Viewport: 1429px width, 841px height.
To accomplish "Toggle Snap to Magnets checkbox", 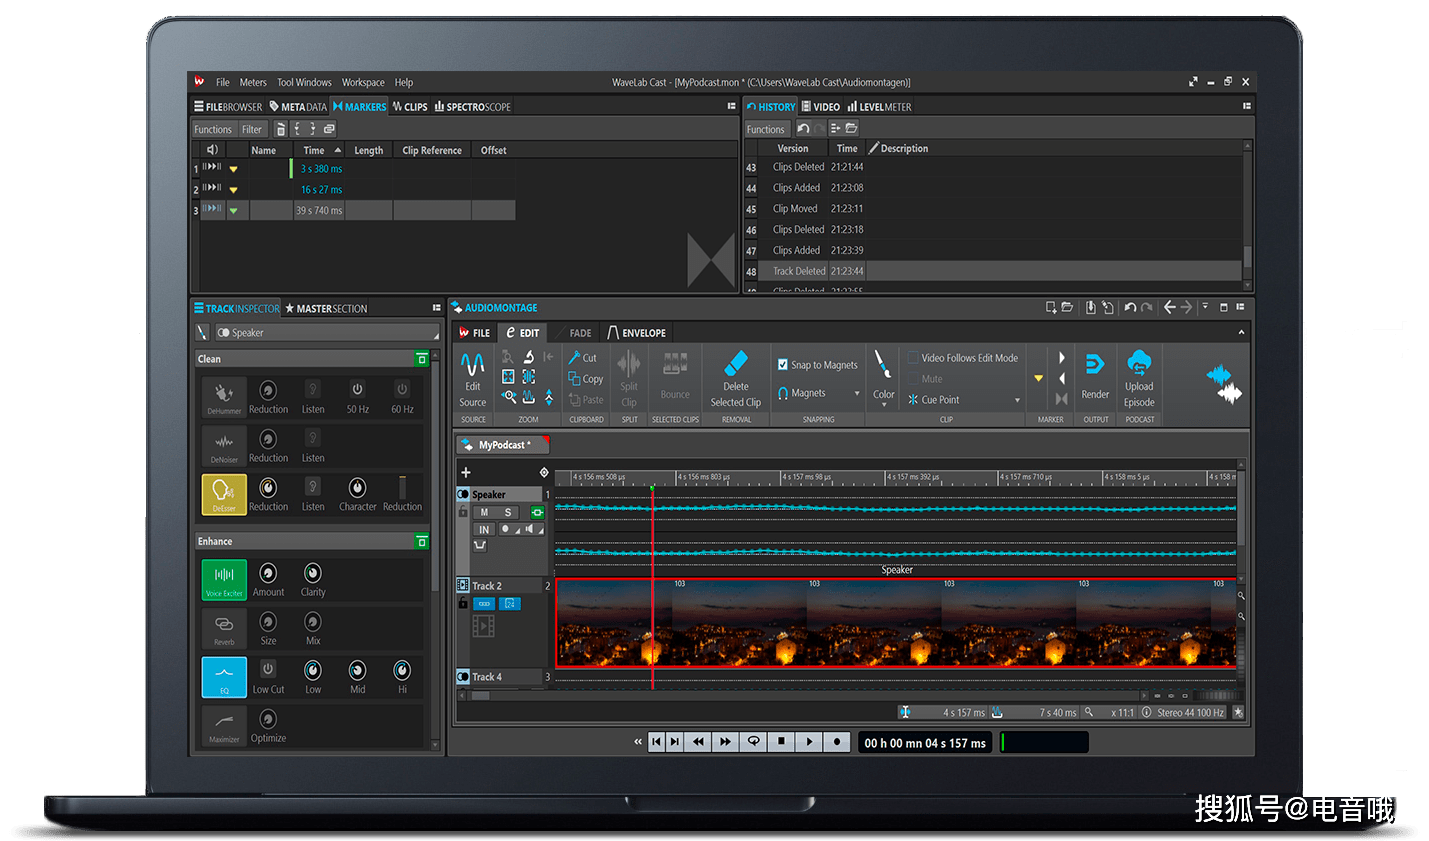I will [783, 365].
